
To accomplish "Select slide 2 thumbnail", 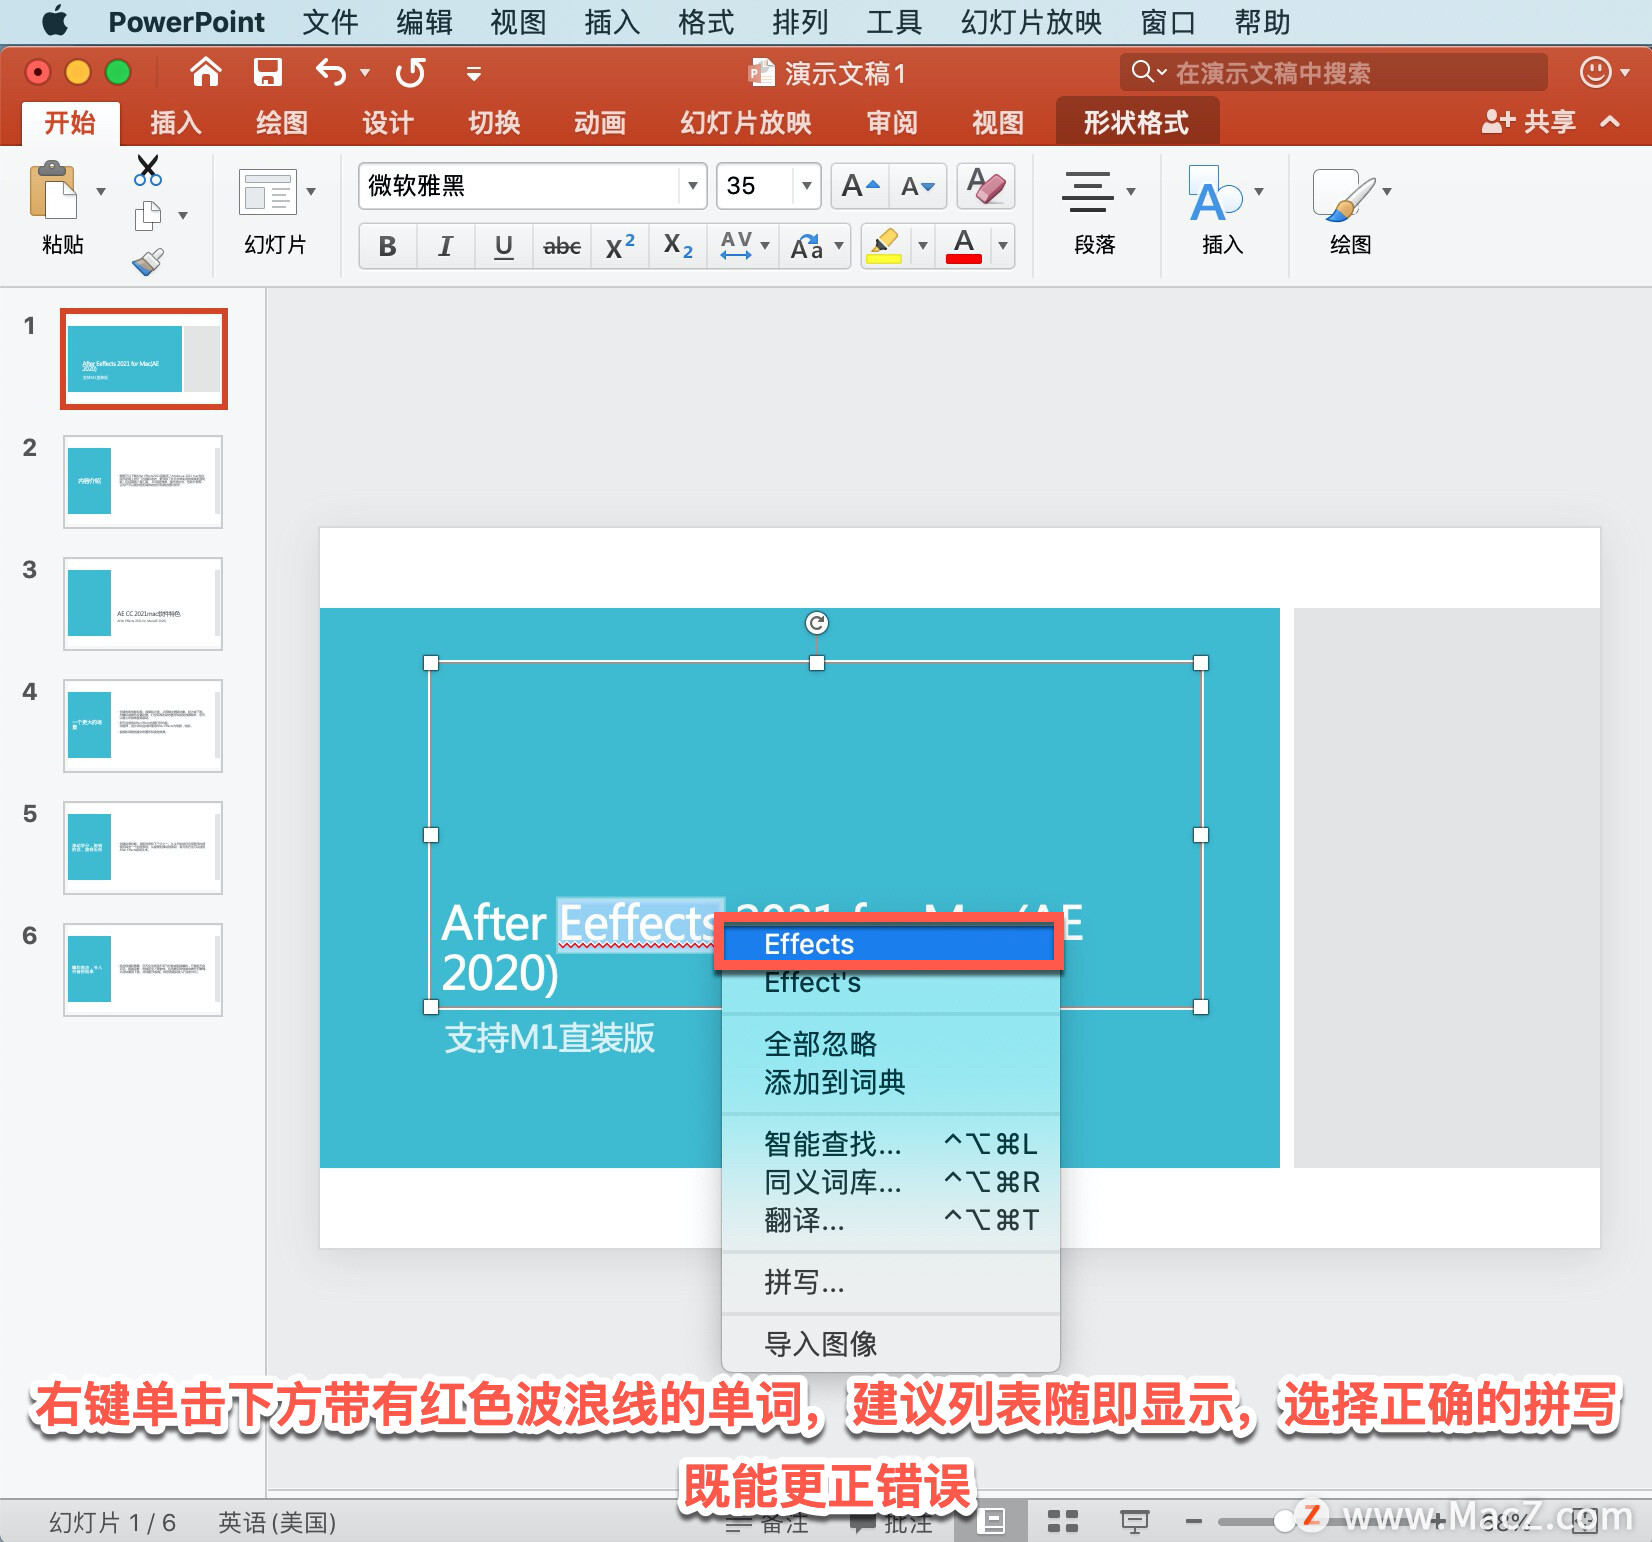I will pos(143,481).
